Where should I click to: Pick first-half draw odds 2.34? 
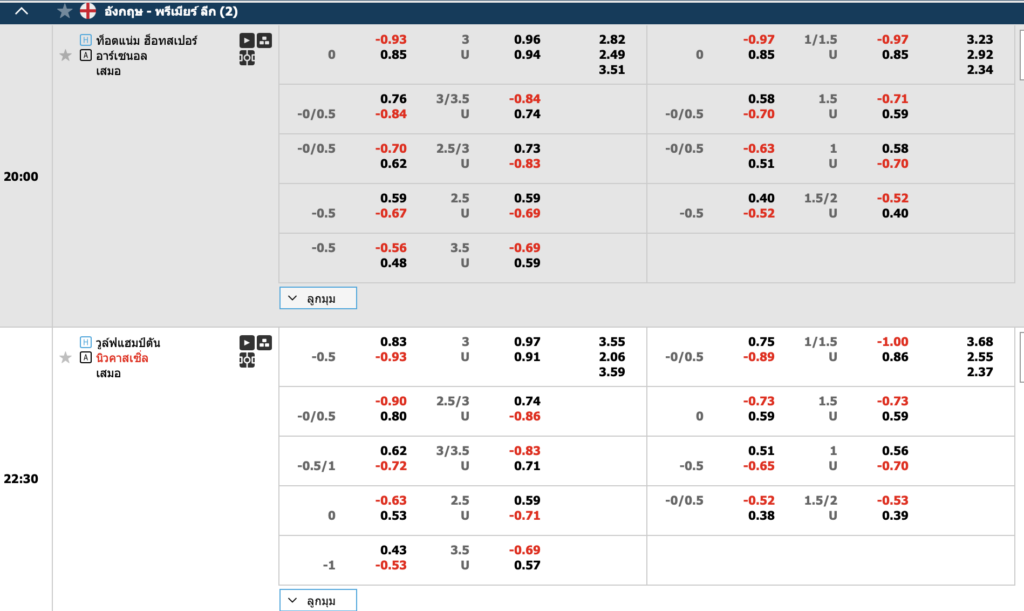tap(980, 70)
